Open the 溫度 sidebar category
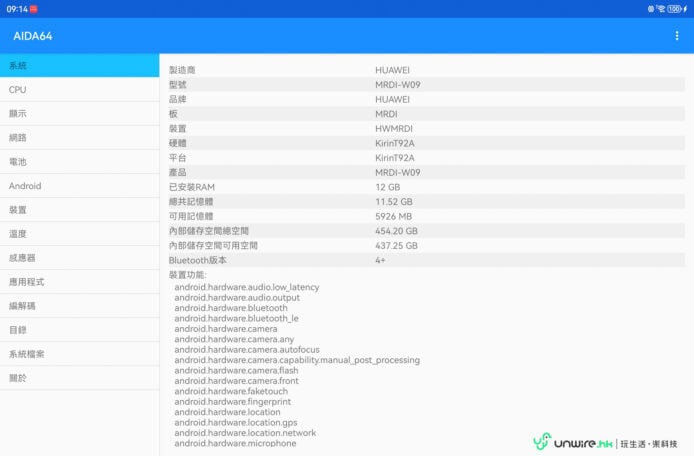The width and height of the screenshot is (694, 456). pyautogui.click(x=80, y=234)
